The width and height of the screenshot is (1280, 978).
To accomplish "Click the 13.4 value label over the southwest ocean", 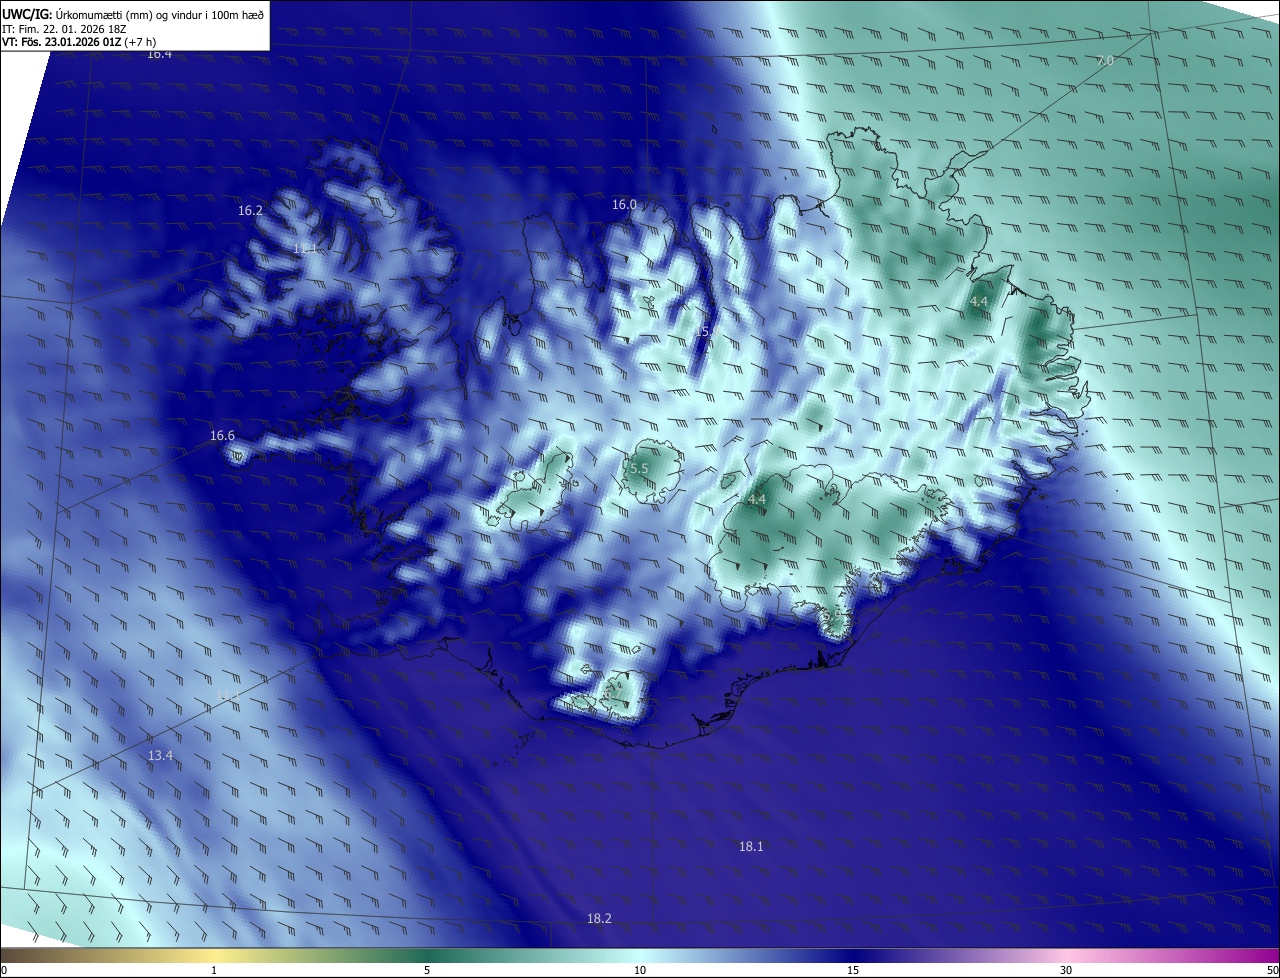I will [160, 755].
